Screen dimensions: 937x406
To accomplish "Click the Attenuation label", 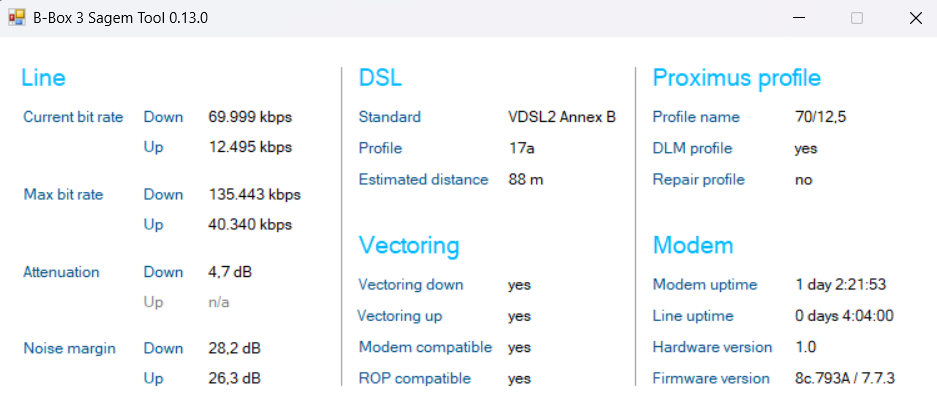I will (x=61, y=272).
